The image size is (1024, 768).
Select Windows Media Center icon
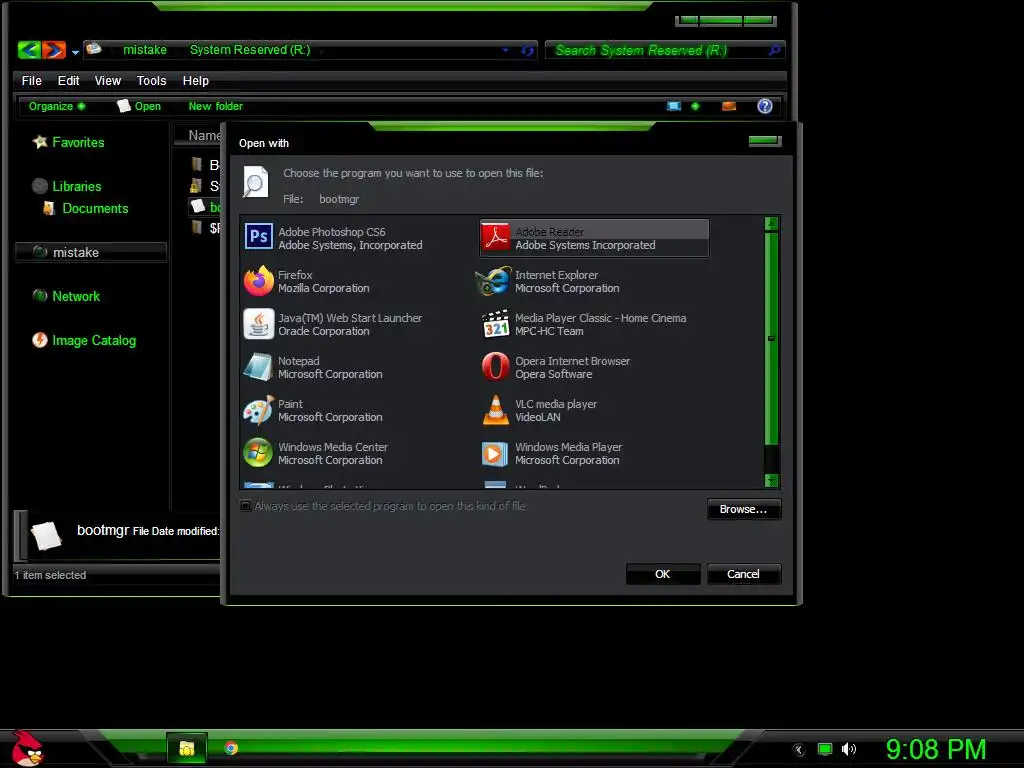[x=259, y=453]
